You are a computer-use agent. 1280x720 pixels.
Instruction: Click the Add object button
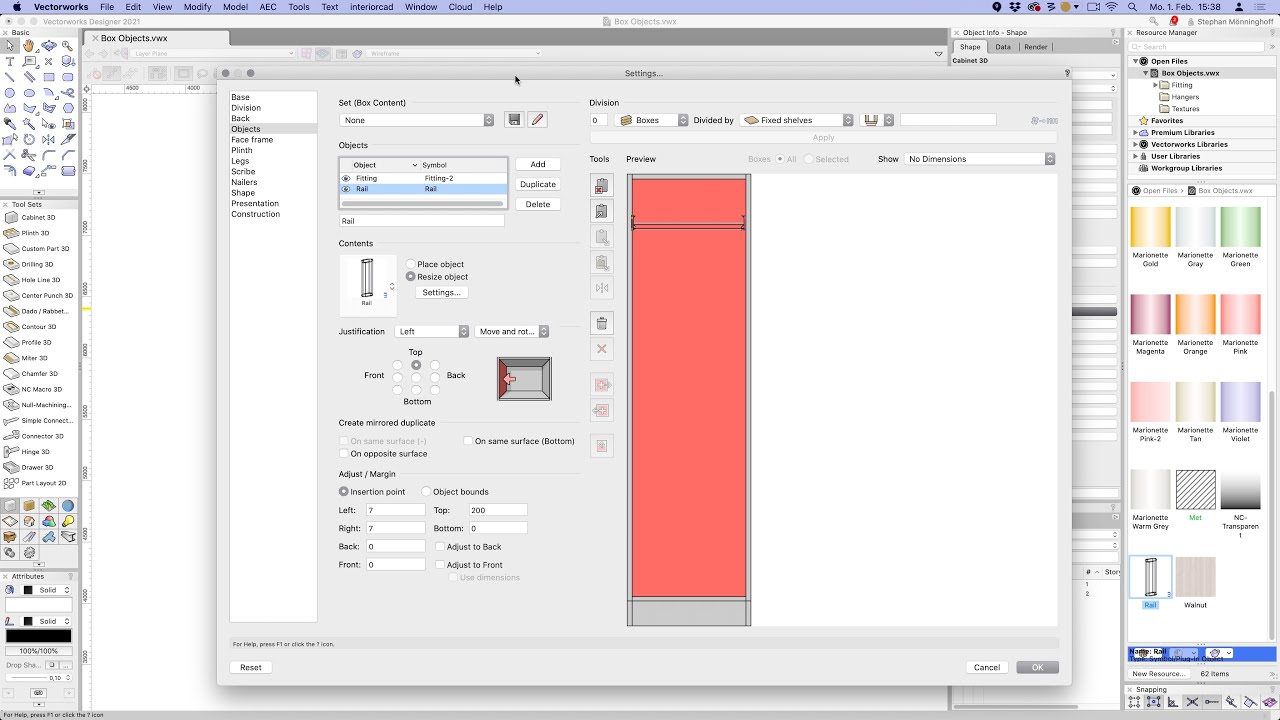point(538,164)
